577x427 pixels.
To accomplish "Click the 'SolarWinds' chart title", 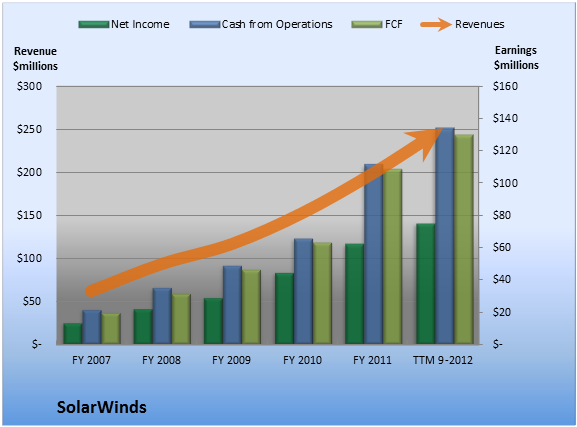I will point(102,407).
